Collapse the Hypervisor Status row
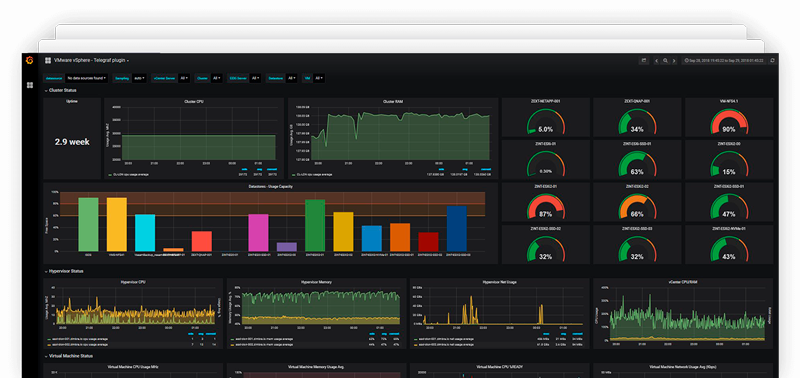Screen dimensions: 800x378 click(x=64, y=271)
